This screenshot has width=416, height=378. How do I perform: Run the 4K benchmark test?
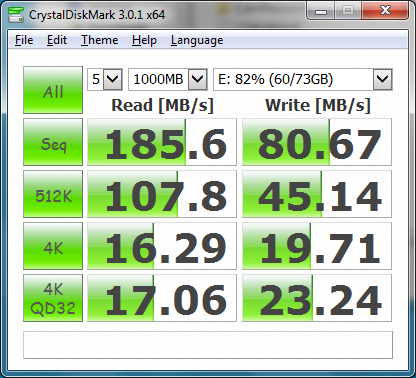(53, 246)
